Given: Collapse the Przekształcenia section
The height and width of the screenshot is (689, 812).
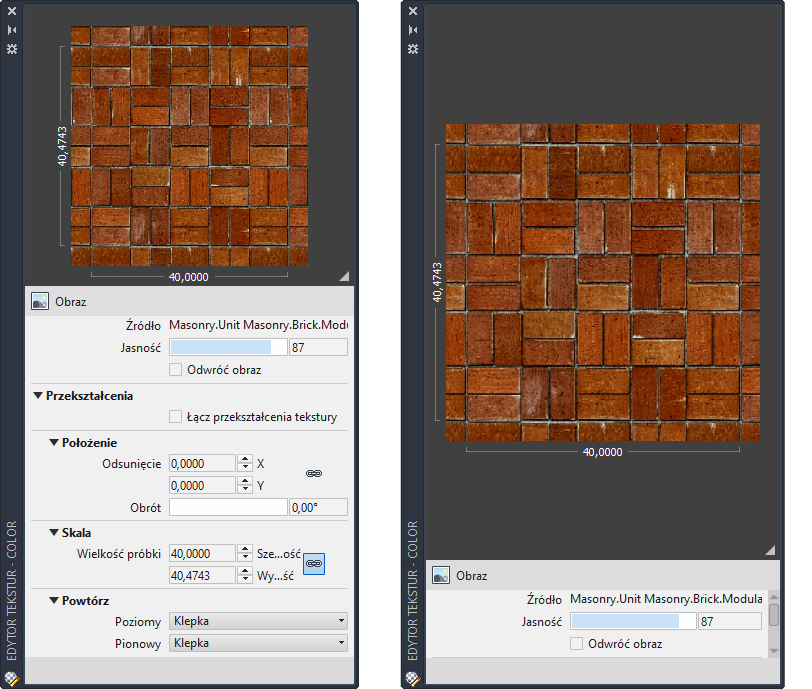Looking at the screenshot, I should (38, 396).
